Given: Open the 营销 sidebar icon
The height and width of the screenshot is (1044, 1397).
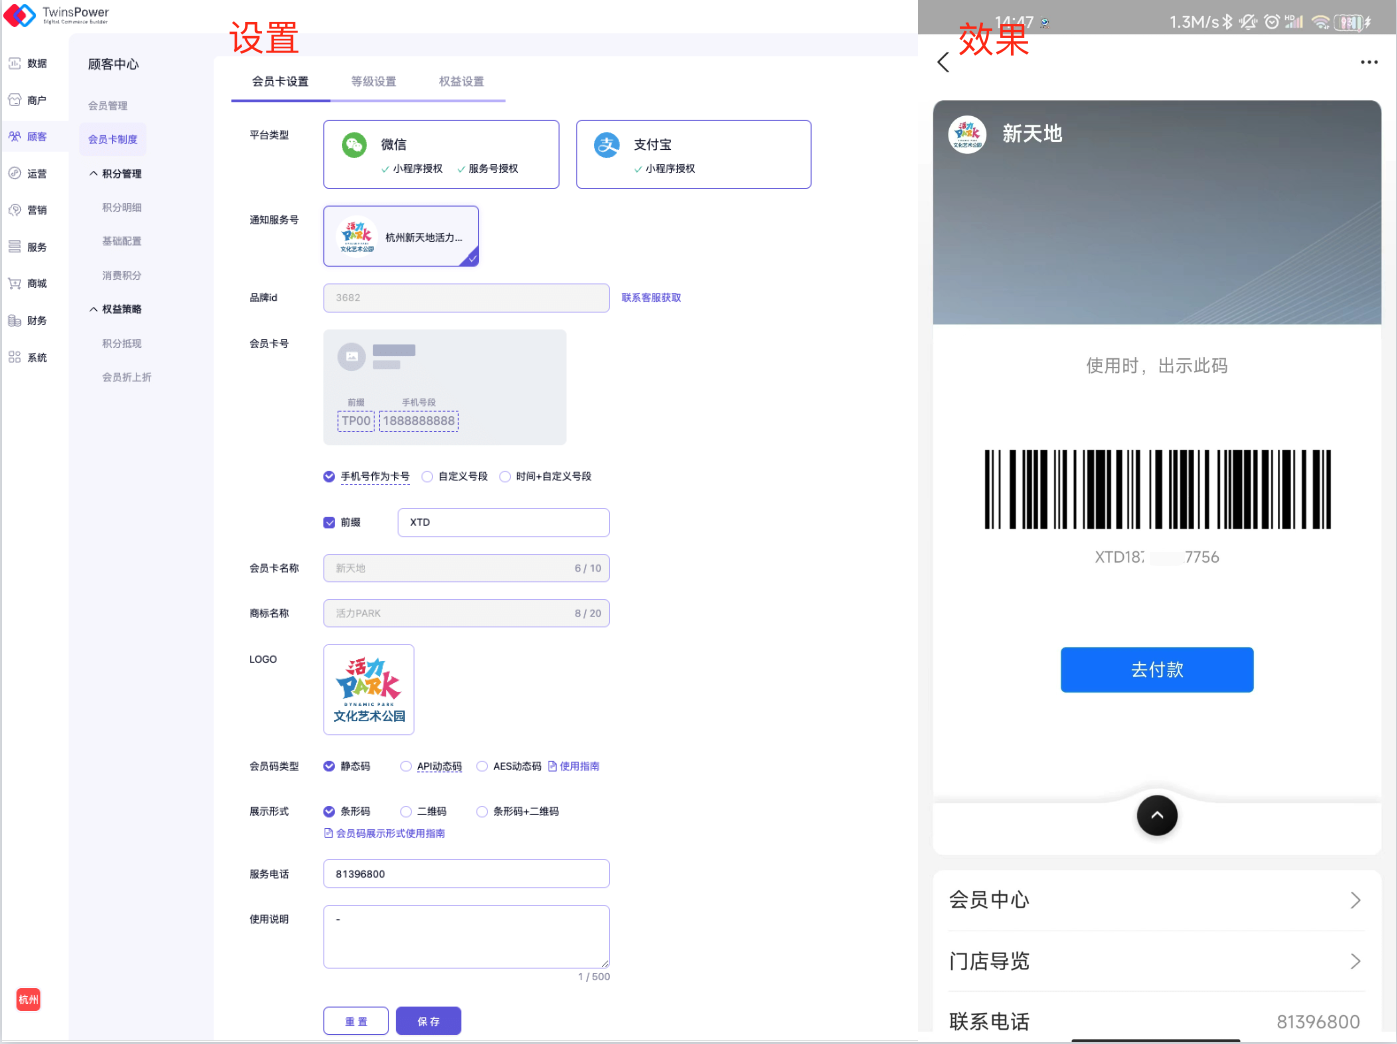Looking at the screenshot, I should 15,210.
